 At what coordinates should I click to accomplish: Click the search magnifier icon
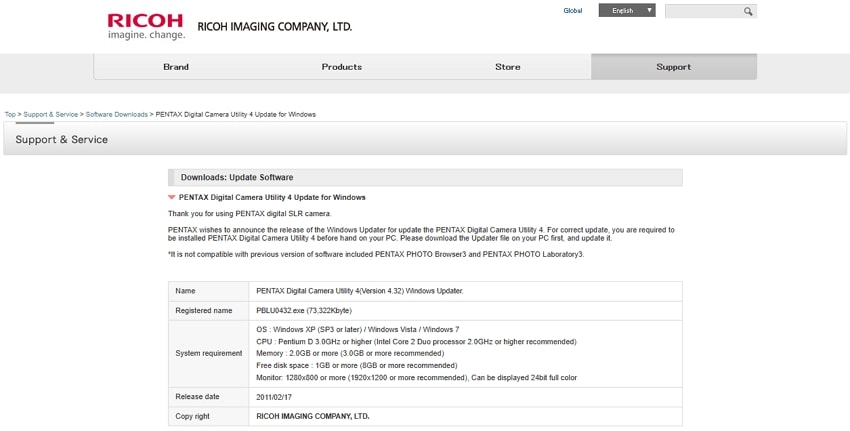pyautogui.click(x=748, y=11)
